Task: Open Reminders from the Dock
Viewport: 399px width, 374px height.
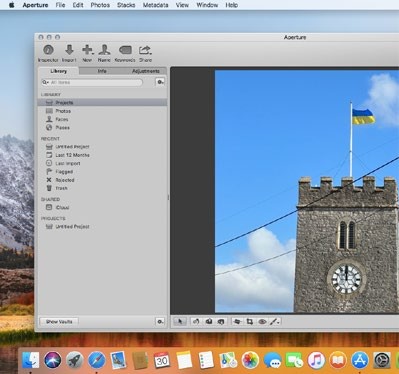Action: pyautogui.click(x=206, y=360)
